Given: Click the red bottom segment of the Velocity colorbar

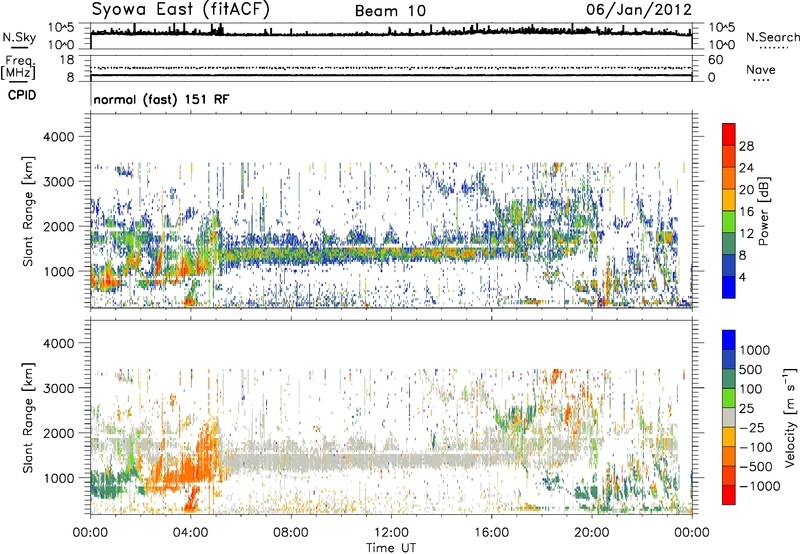Looking at the screenshot, I should [x=729, y=495].
